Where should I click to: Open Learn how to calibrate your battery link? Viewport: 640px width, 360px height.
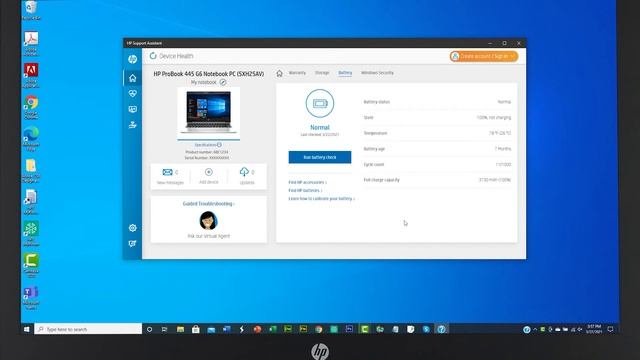click(x=321, y=199)
